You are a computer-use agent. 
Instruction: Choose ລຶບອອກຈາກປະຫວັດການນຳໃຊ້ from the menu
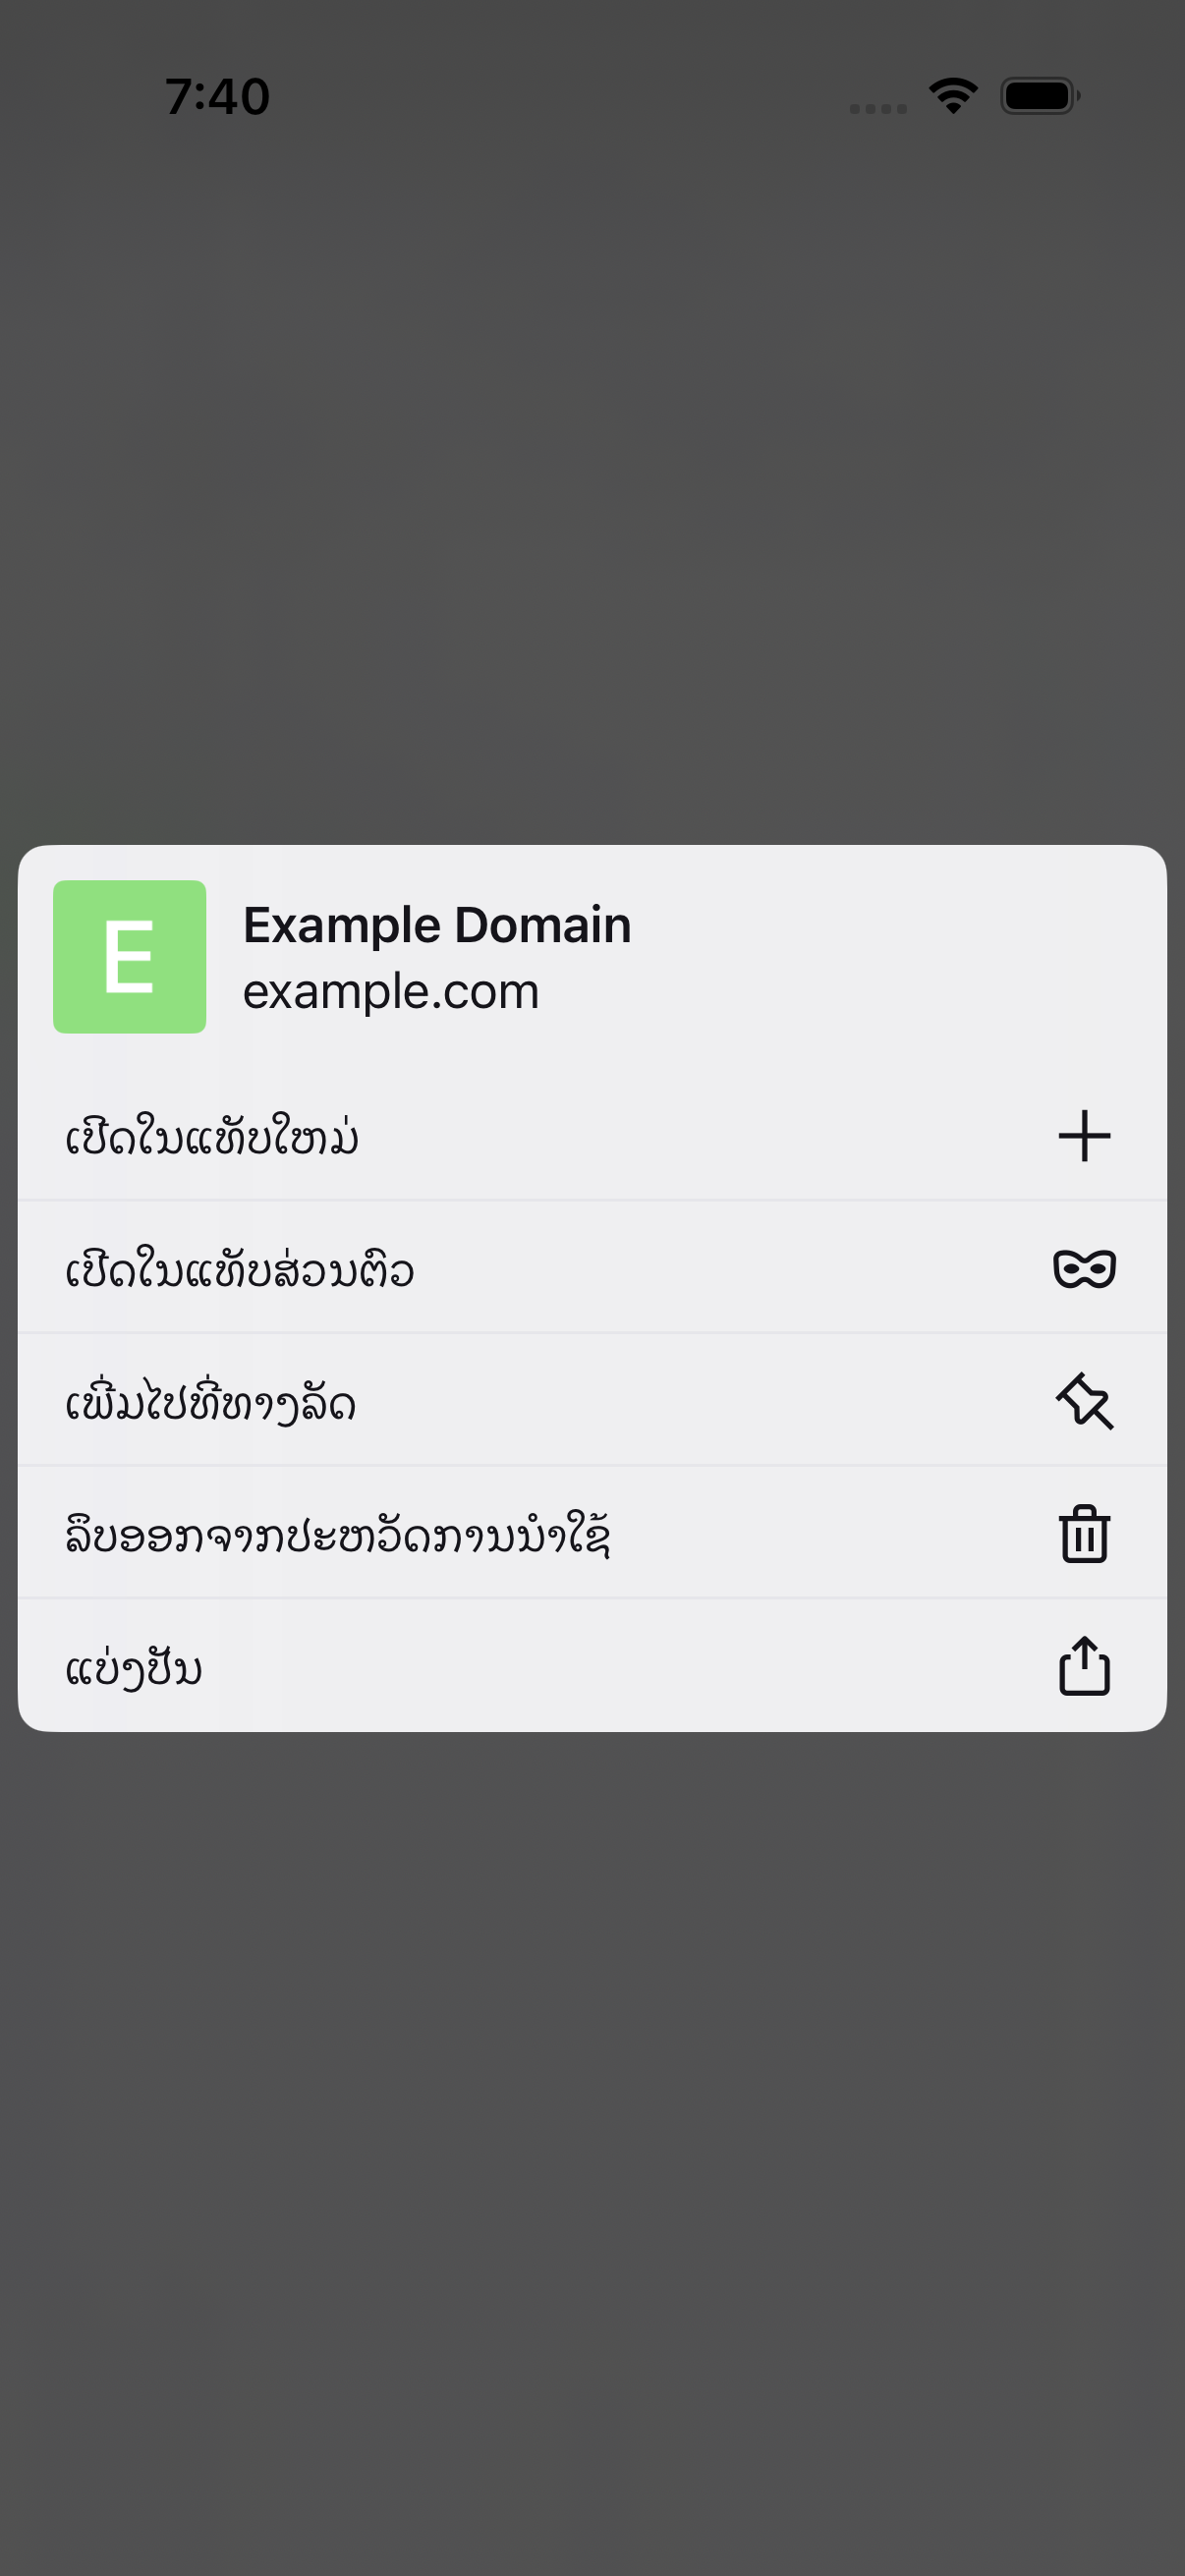pyautogui.click(x=592, y=1534)
